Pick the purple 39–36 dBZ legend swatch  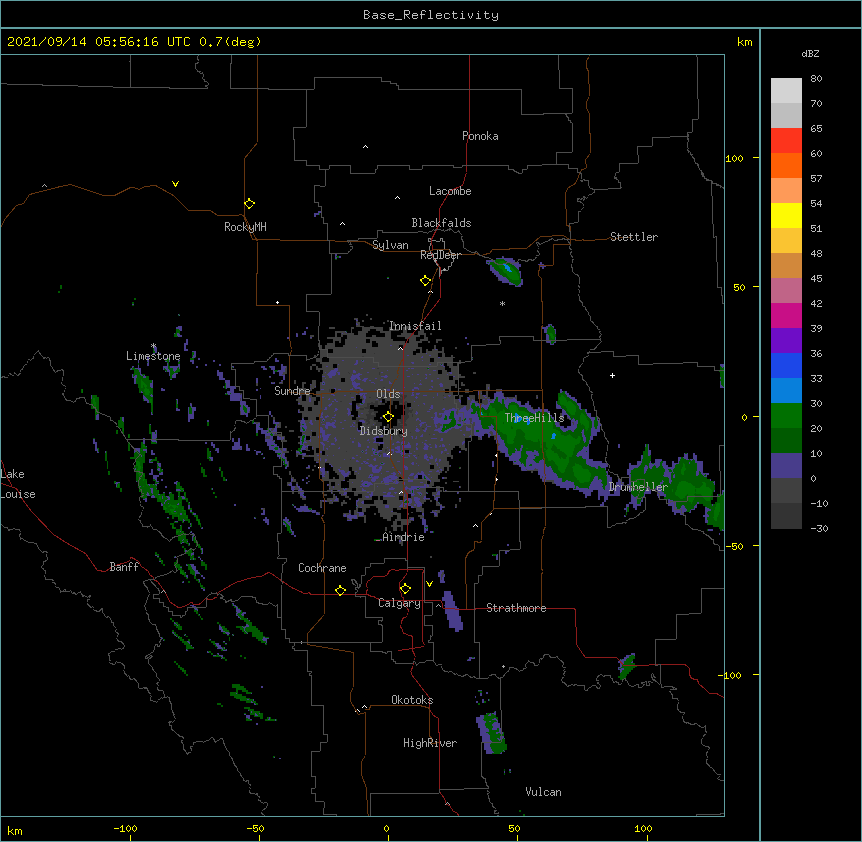click(786, 341)
